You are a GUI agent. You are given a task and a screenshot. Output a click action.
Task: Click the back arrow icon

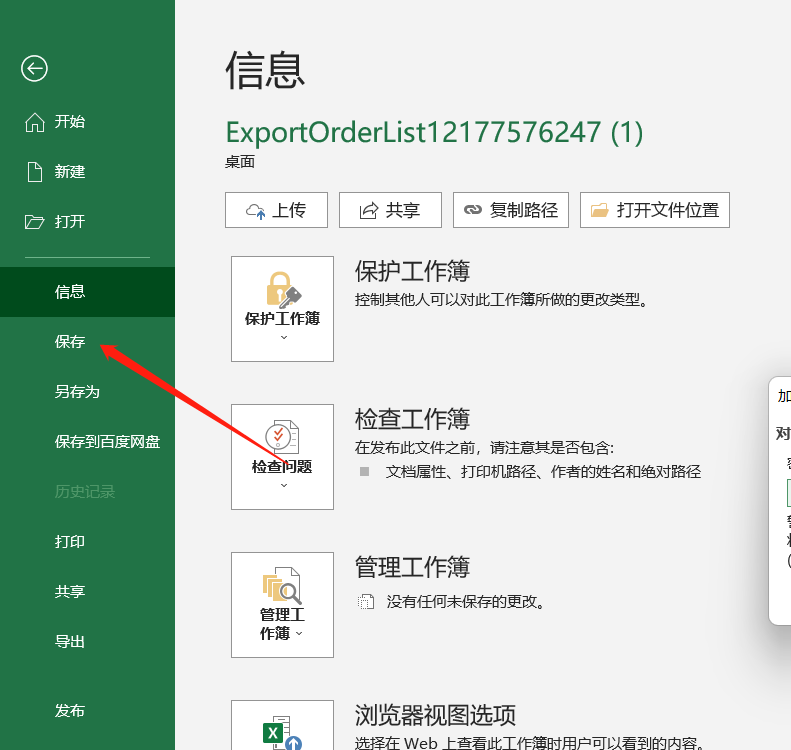point(35,68)
